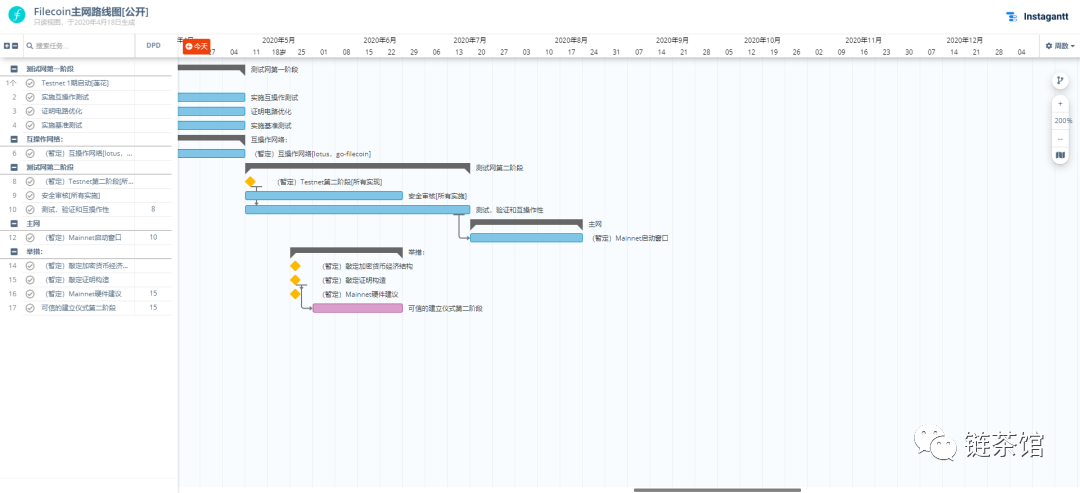Click the dependency branch icon button

click(1060, 81)
